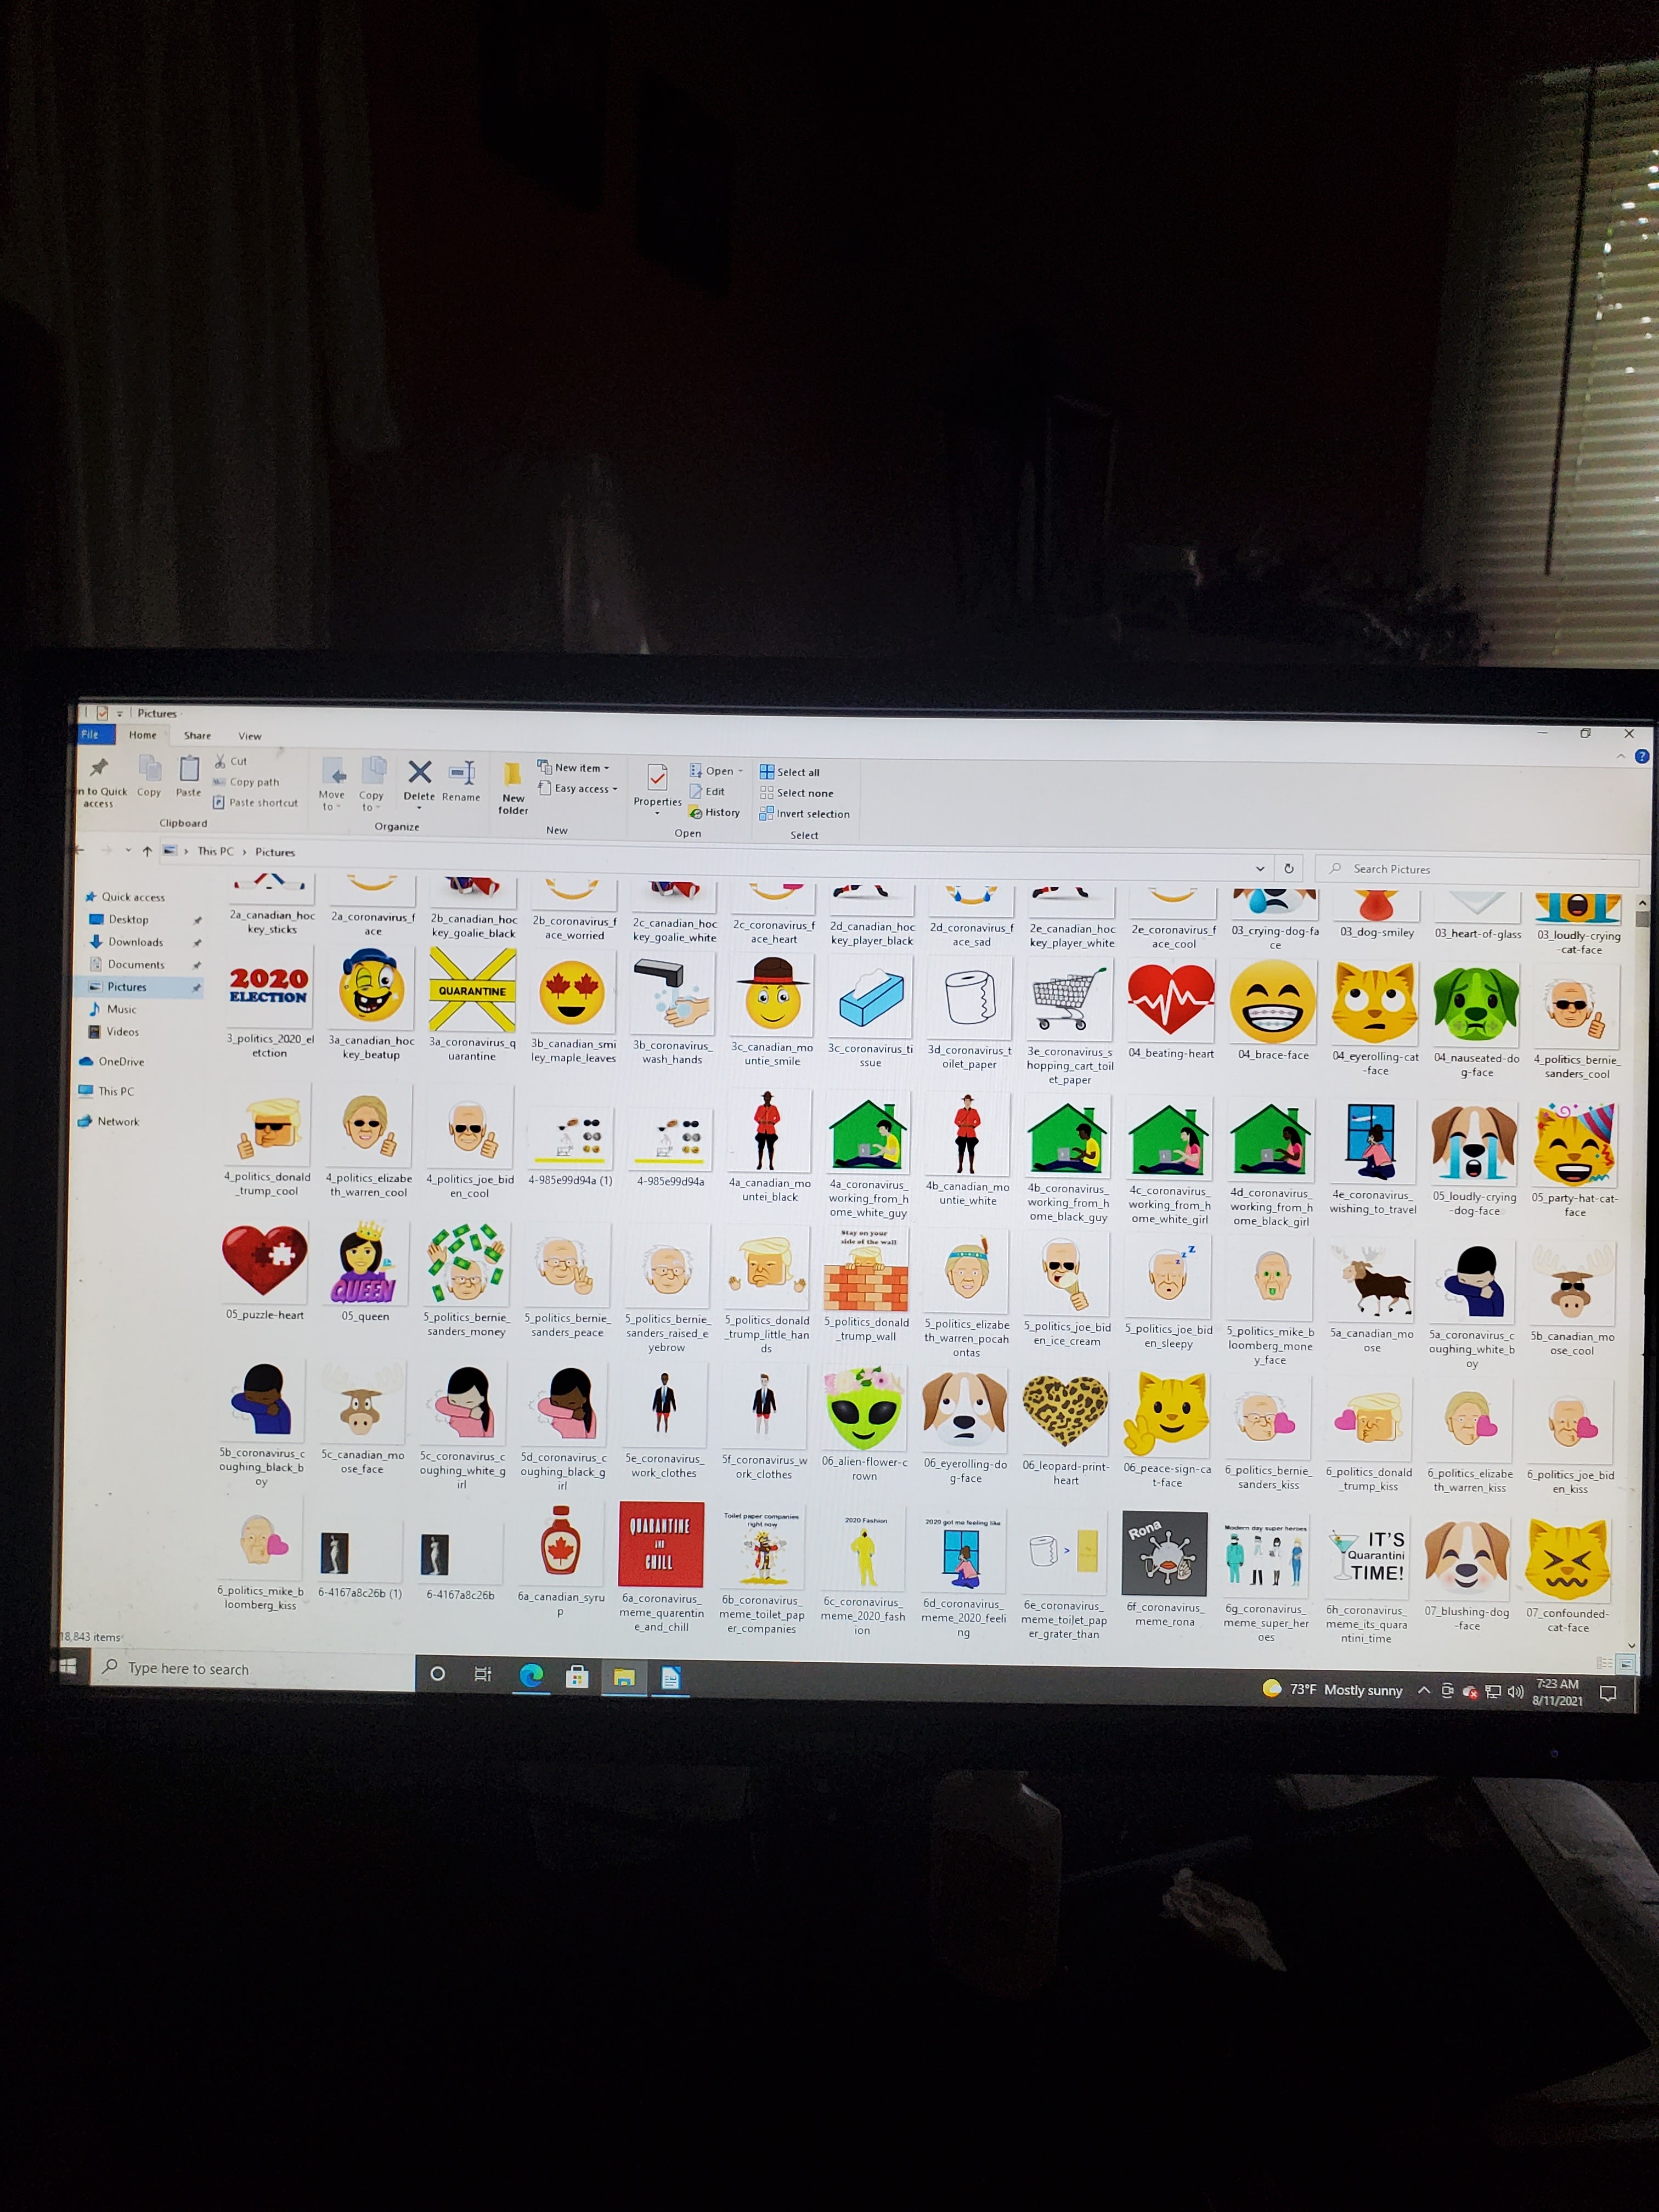Switch to the View ribbon tab
This screenshot has width=1659, height=2212.
(x=249, y=736)
